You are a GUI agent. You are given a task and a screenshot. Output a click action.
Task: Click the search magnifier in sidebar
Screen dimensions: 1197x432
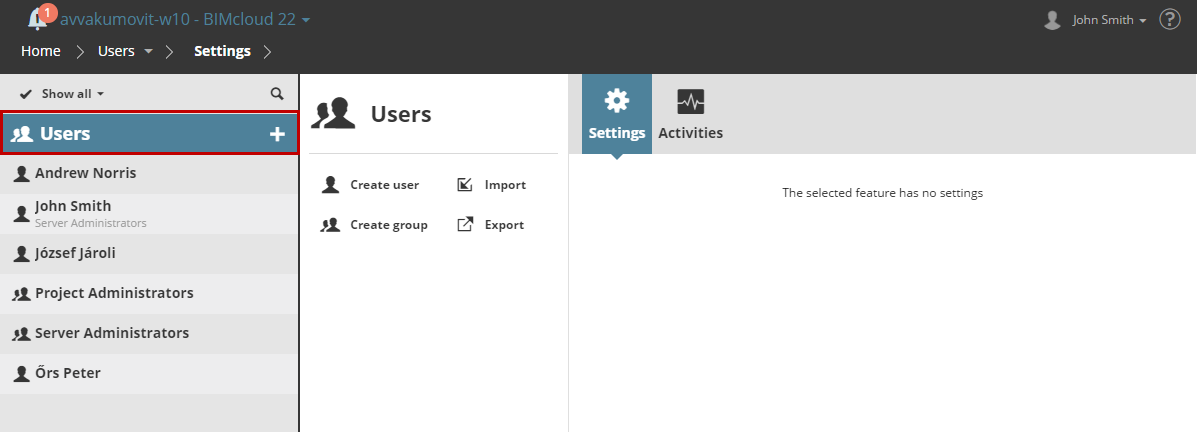pyautogui.click(x=277, y=94)
